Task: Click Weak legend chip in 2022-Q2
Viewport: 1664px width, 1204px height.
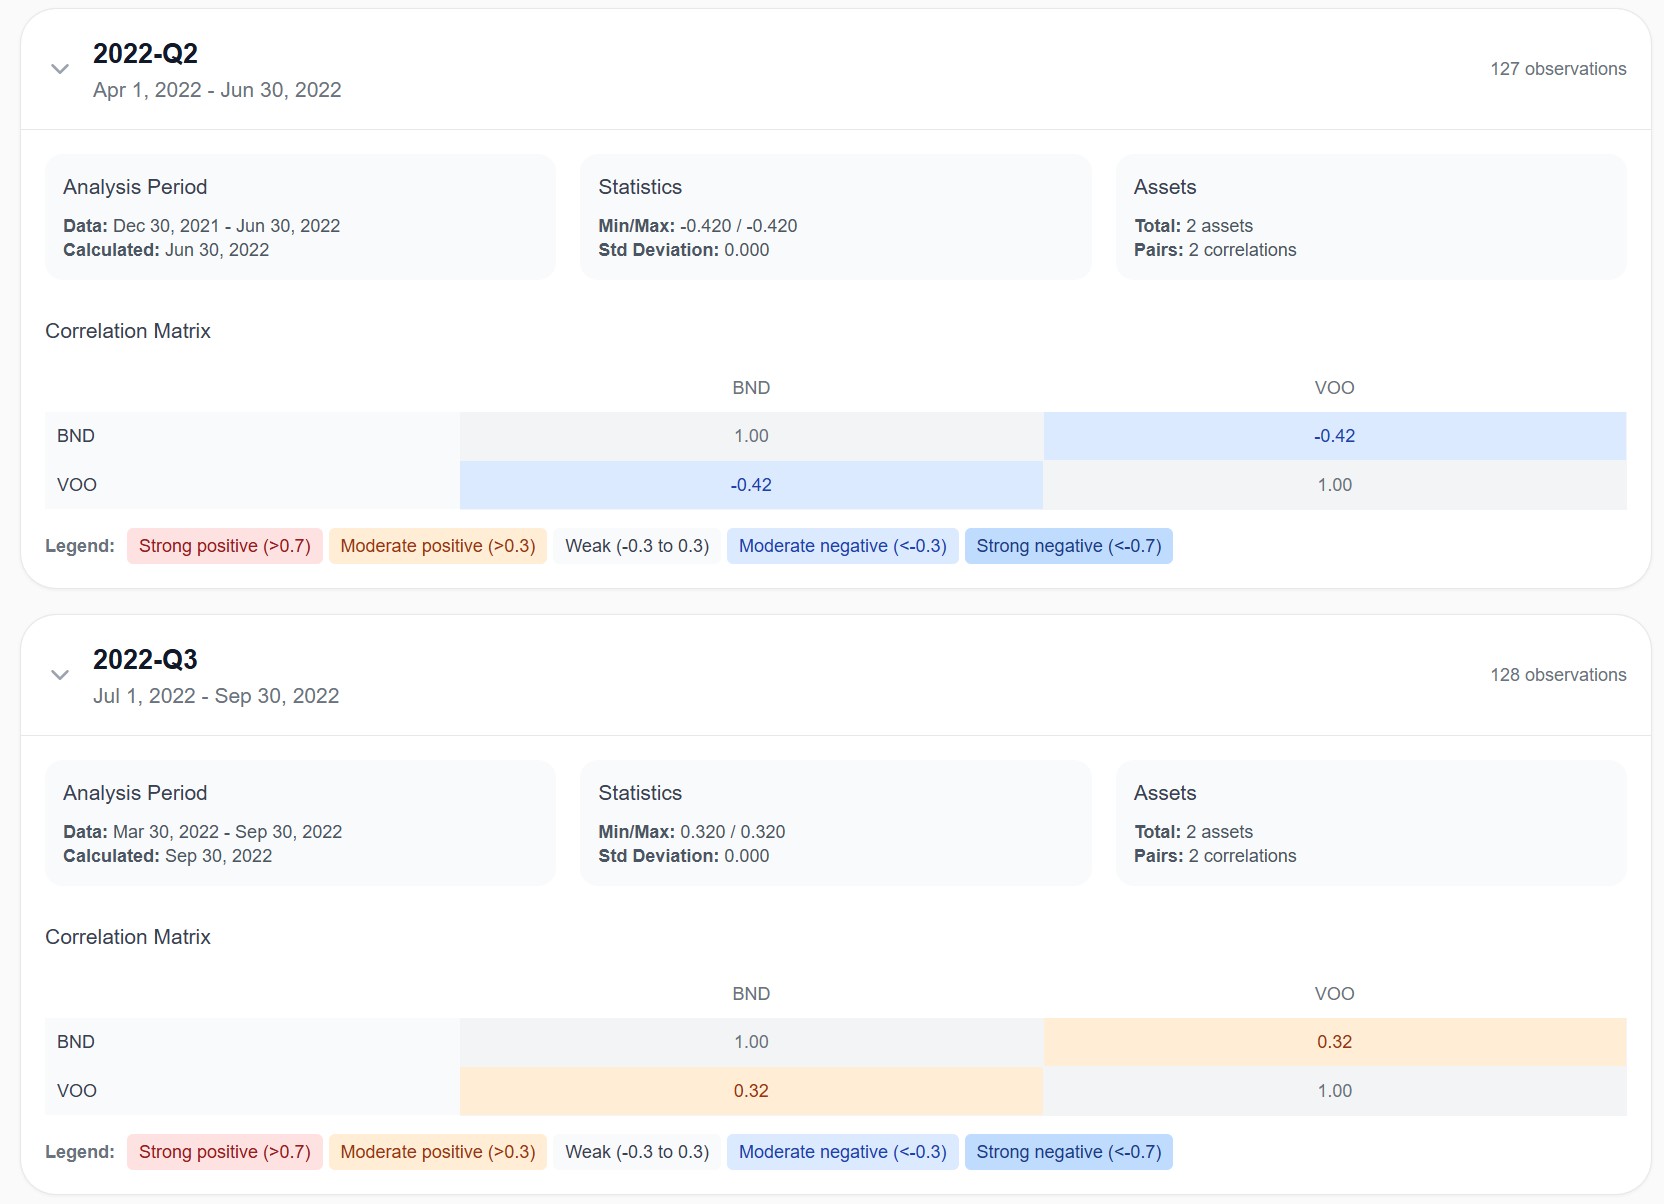Action: tap(636, 546)
